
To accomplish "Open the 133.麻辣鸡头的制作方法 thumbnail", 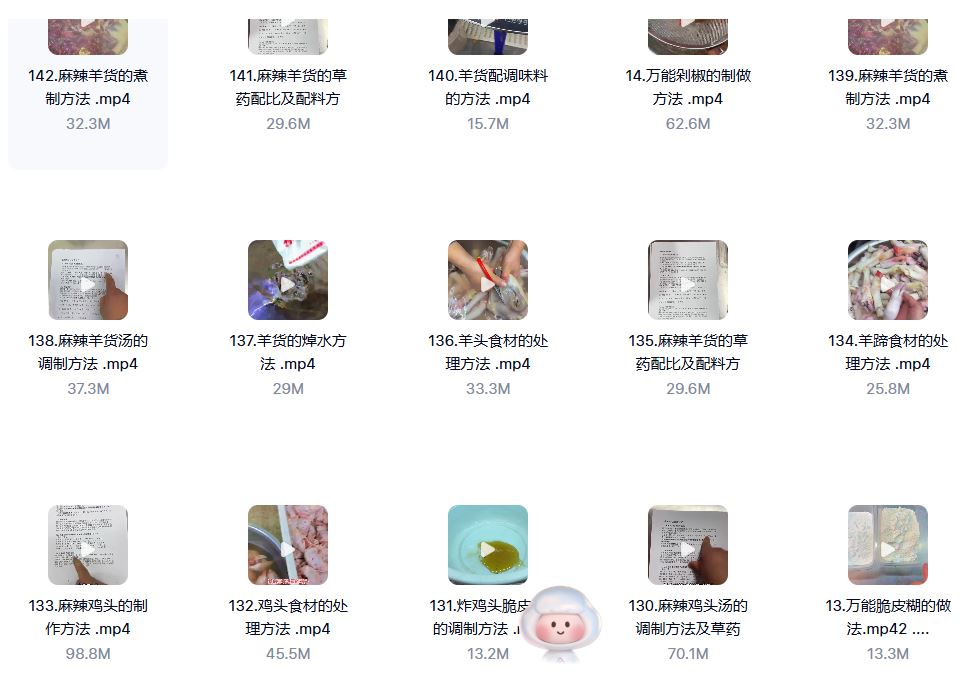I will click(88, 545).
